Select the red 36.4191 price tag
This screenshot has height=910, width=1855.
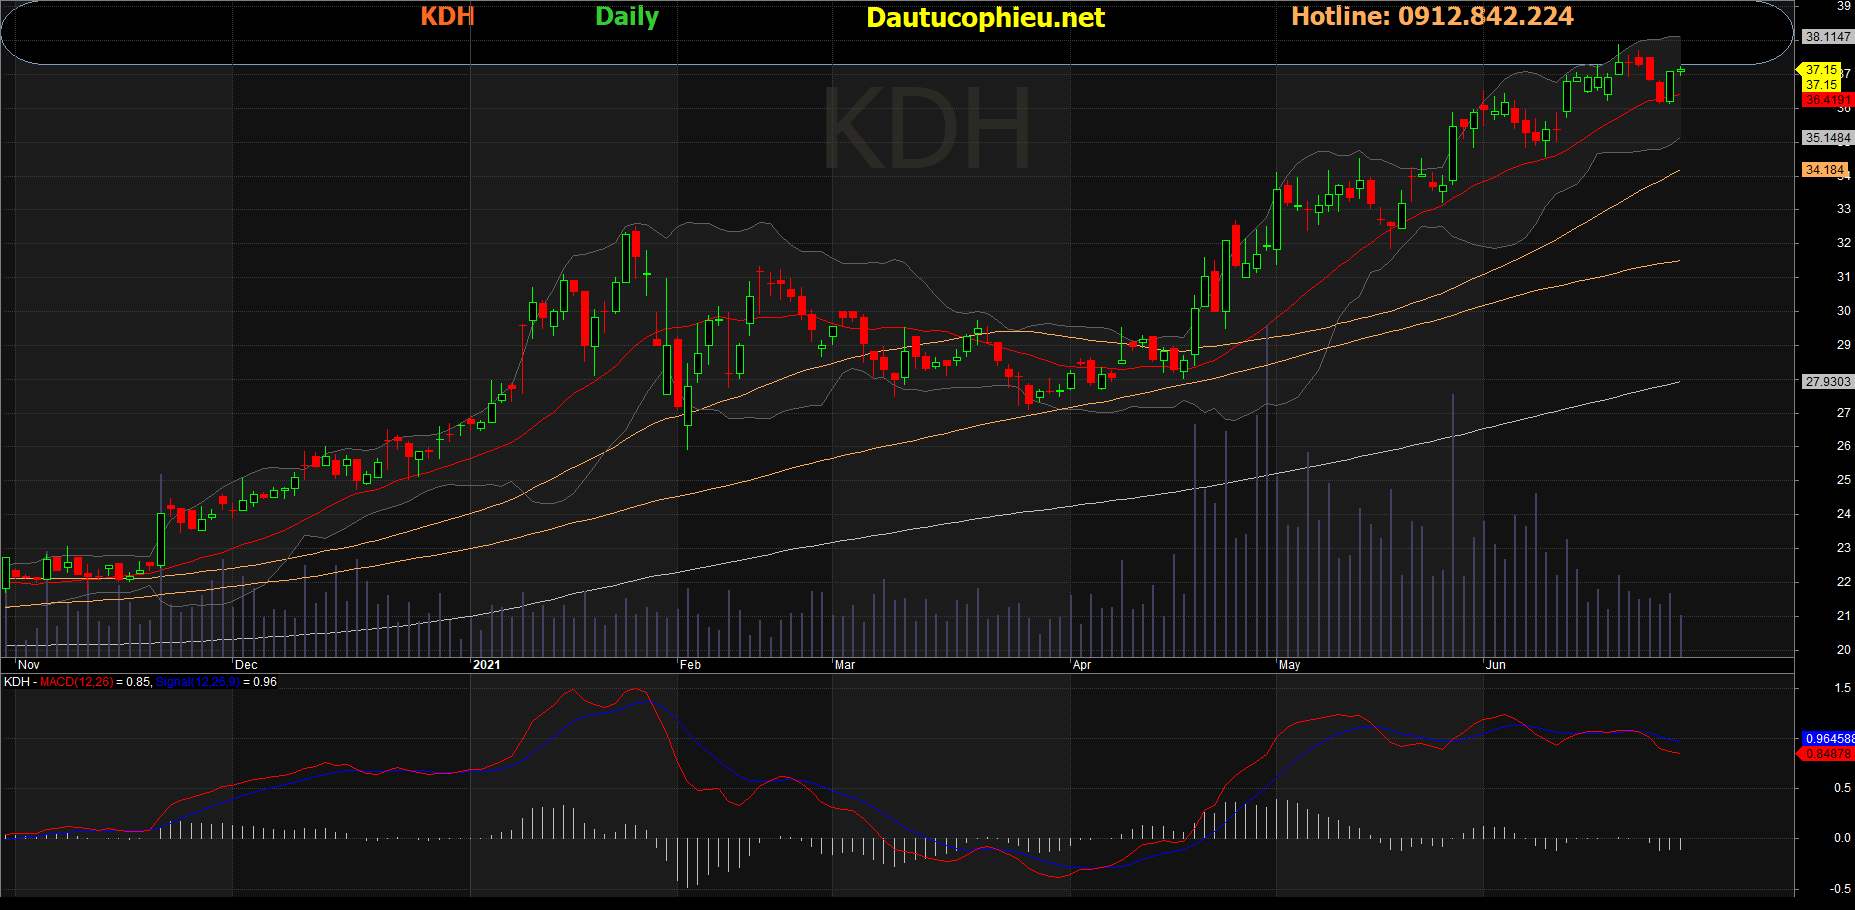pos(1827,100)
